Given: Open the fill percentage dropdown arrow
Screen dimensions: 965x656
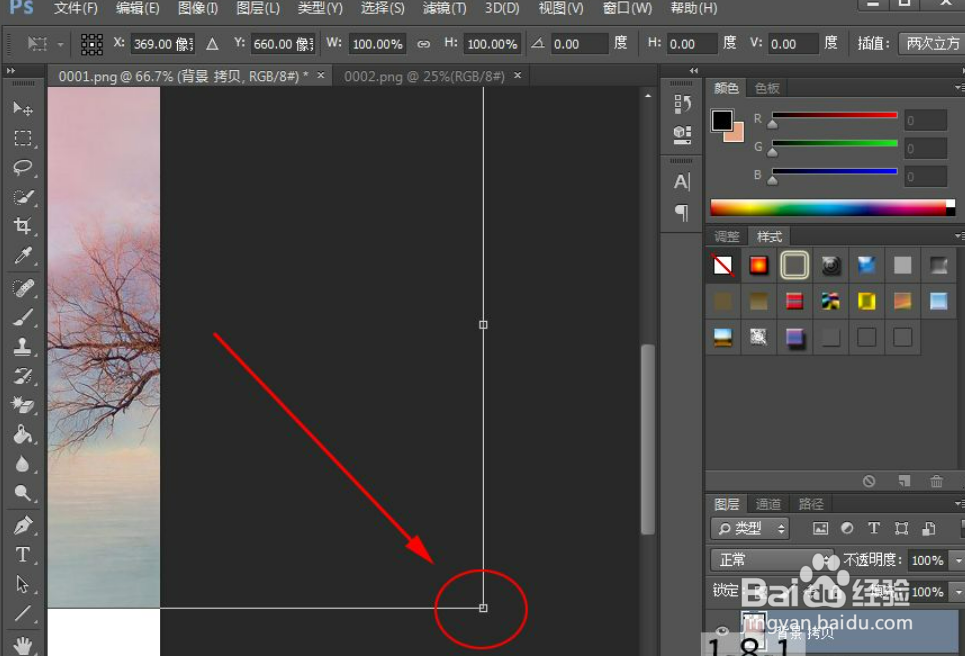Looking at the screenshot, I should pyautogui.click(x=958, y=592).
